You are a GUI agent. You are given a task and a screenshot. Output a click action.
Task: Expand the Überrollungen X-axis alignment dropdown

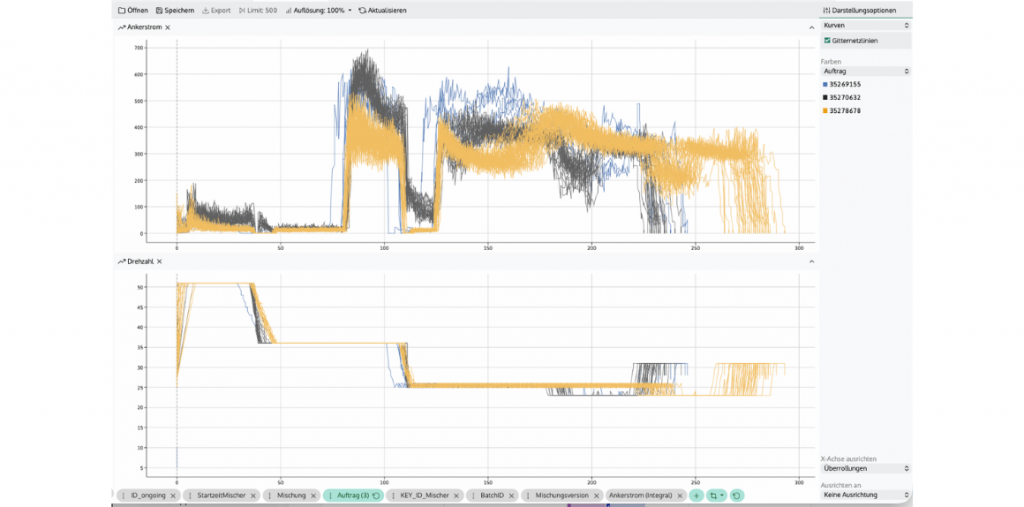click(x=865, y=468)
